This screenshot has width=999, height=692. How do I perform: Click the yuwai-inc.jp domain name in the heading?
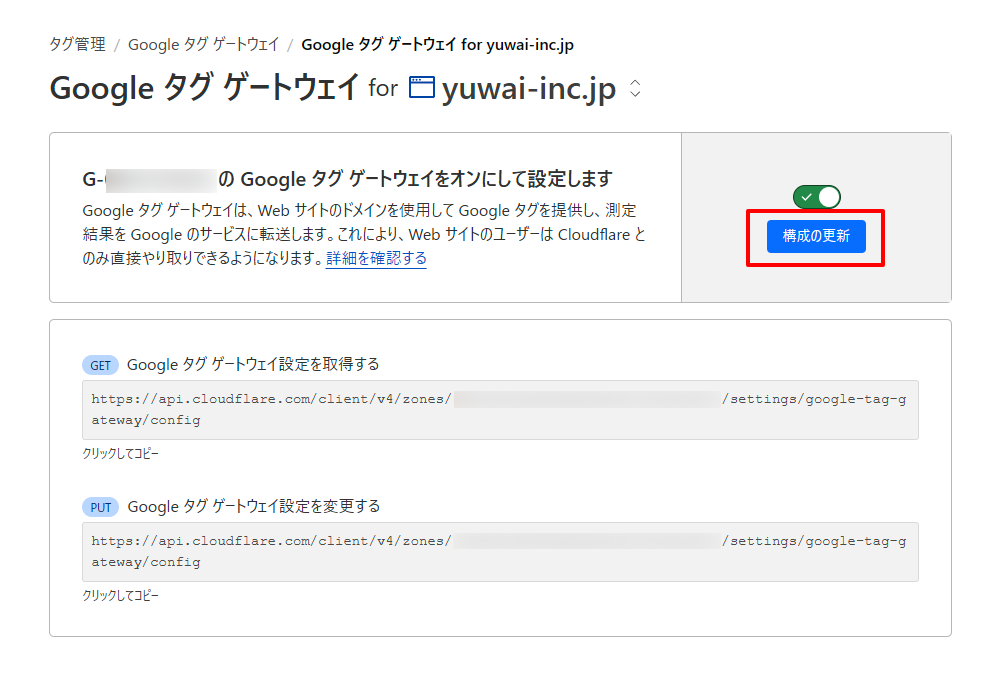tap(529, 89)
